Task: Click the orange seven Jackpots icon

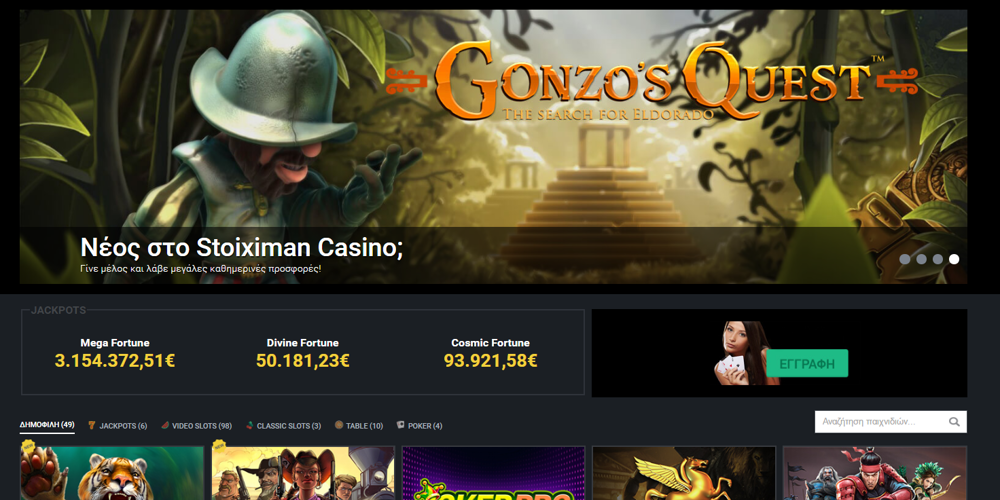Action: pyautogui.click(x=91, y=425)
